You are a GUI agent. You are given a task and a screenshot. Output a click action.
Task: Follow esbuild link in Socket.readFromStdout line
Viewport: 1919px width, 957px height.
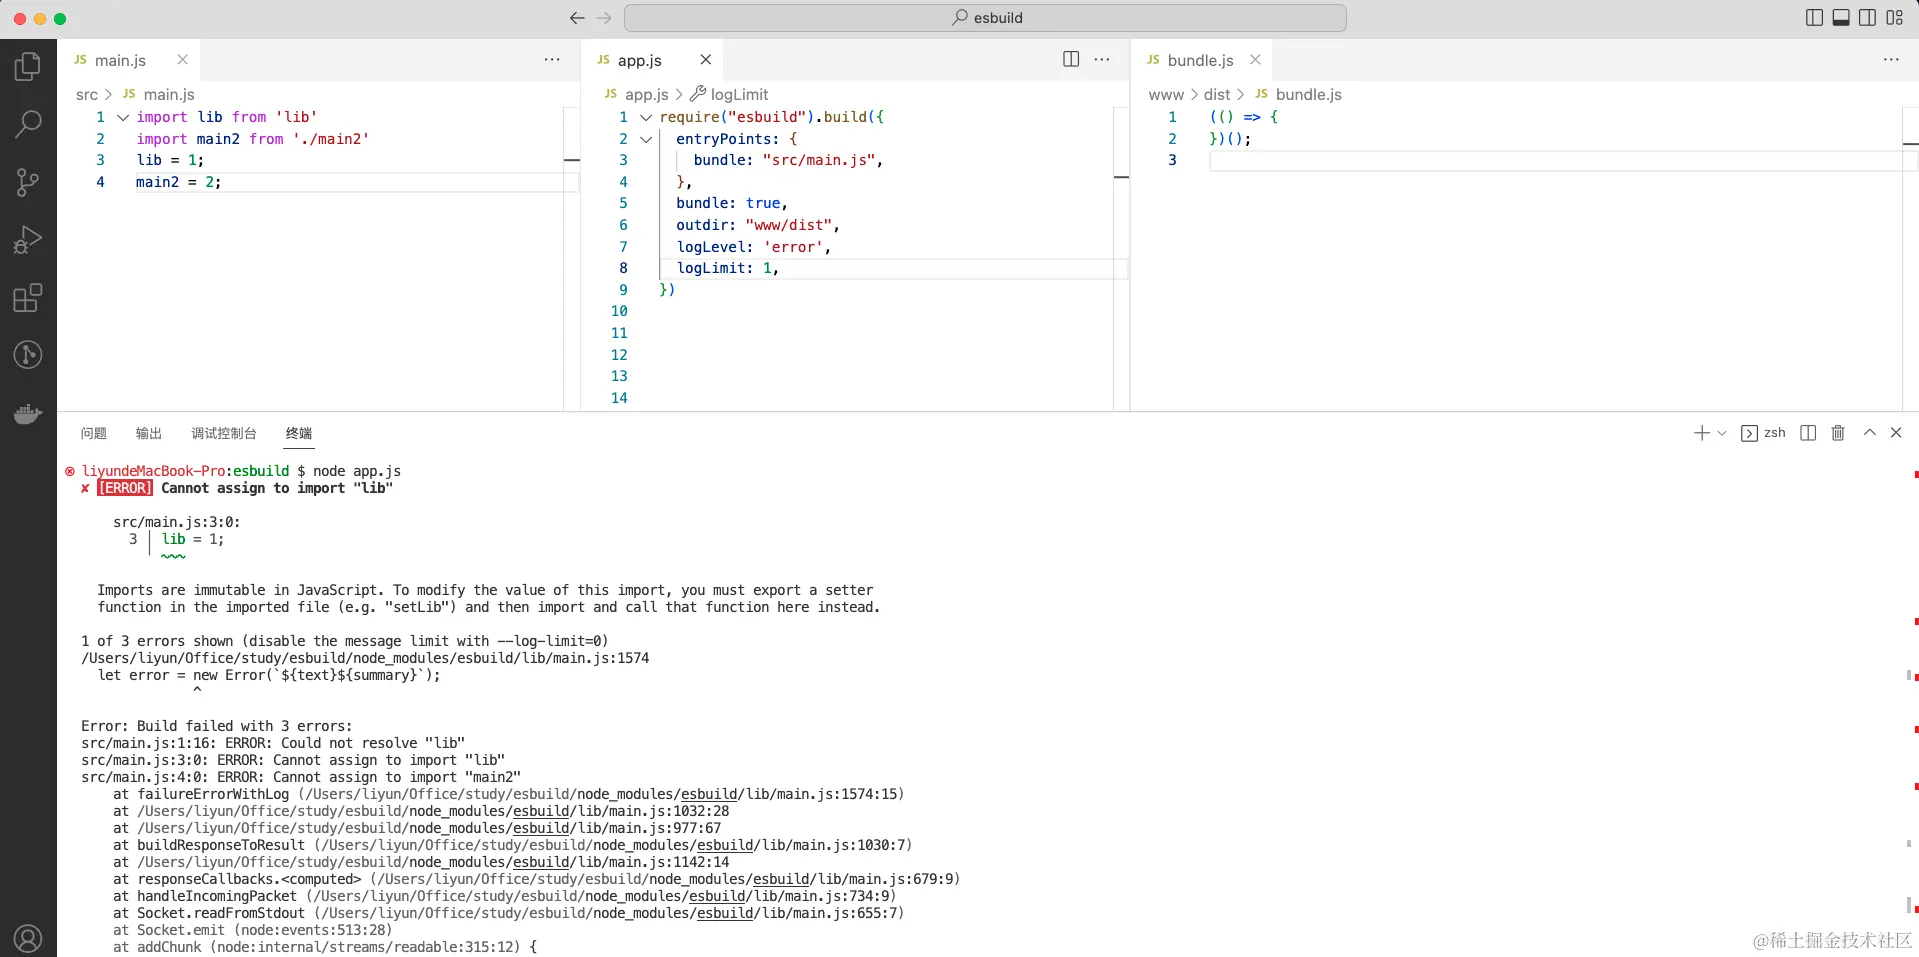[725, 913]
